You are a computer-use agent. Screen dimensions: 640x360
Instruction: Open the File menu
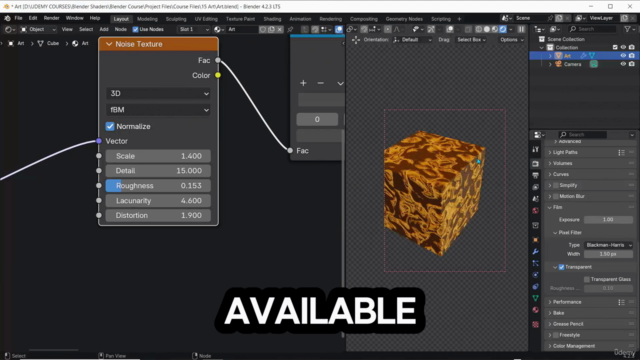coord(18,18)
